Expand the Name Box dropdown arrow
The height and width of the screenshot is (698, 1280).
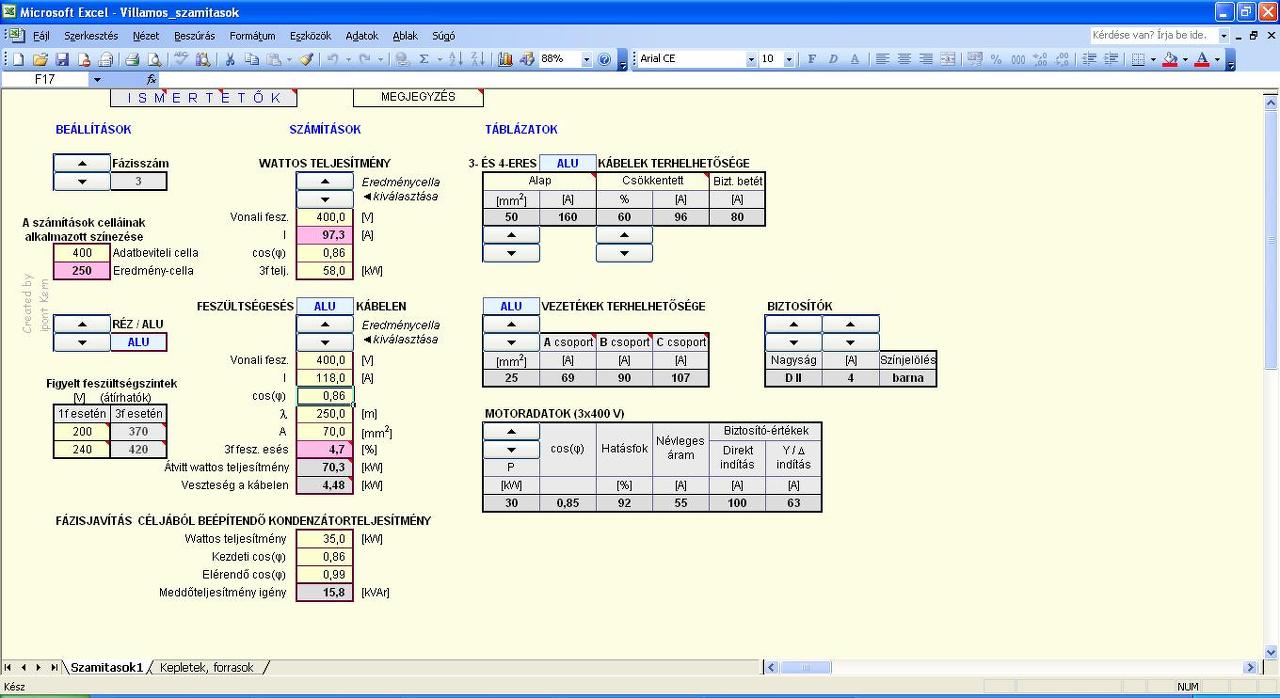pyautogui.click(x=97, y=79)
